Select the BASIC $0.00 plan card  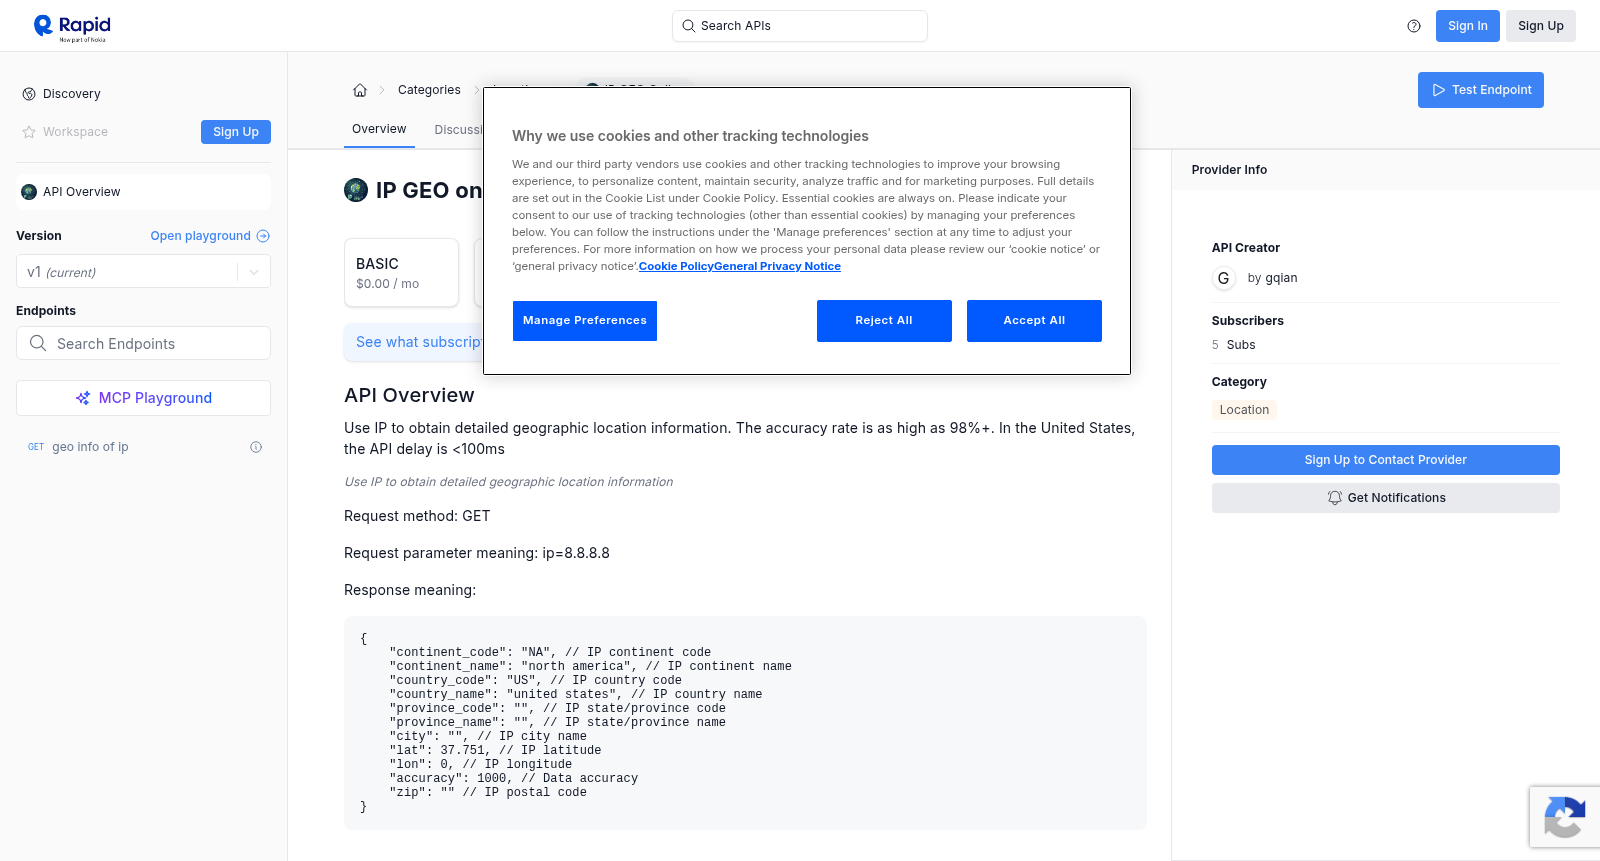pyautogui.click(x=401, y=272)
